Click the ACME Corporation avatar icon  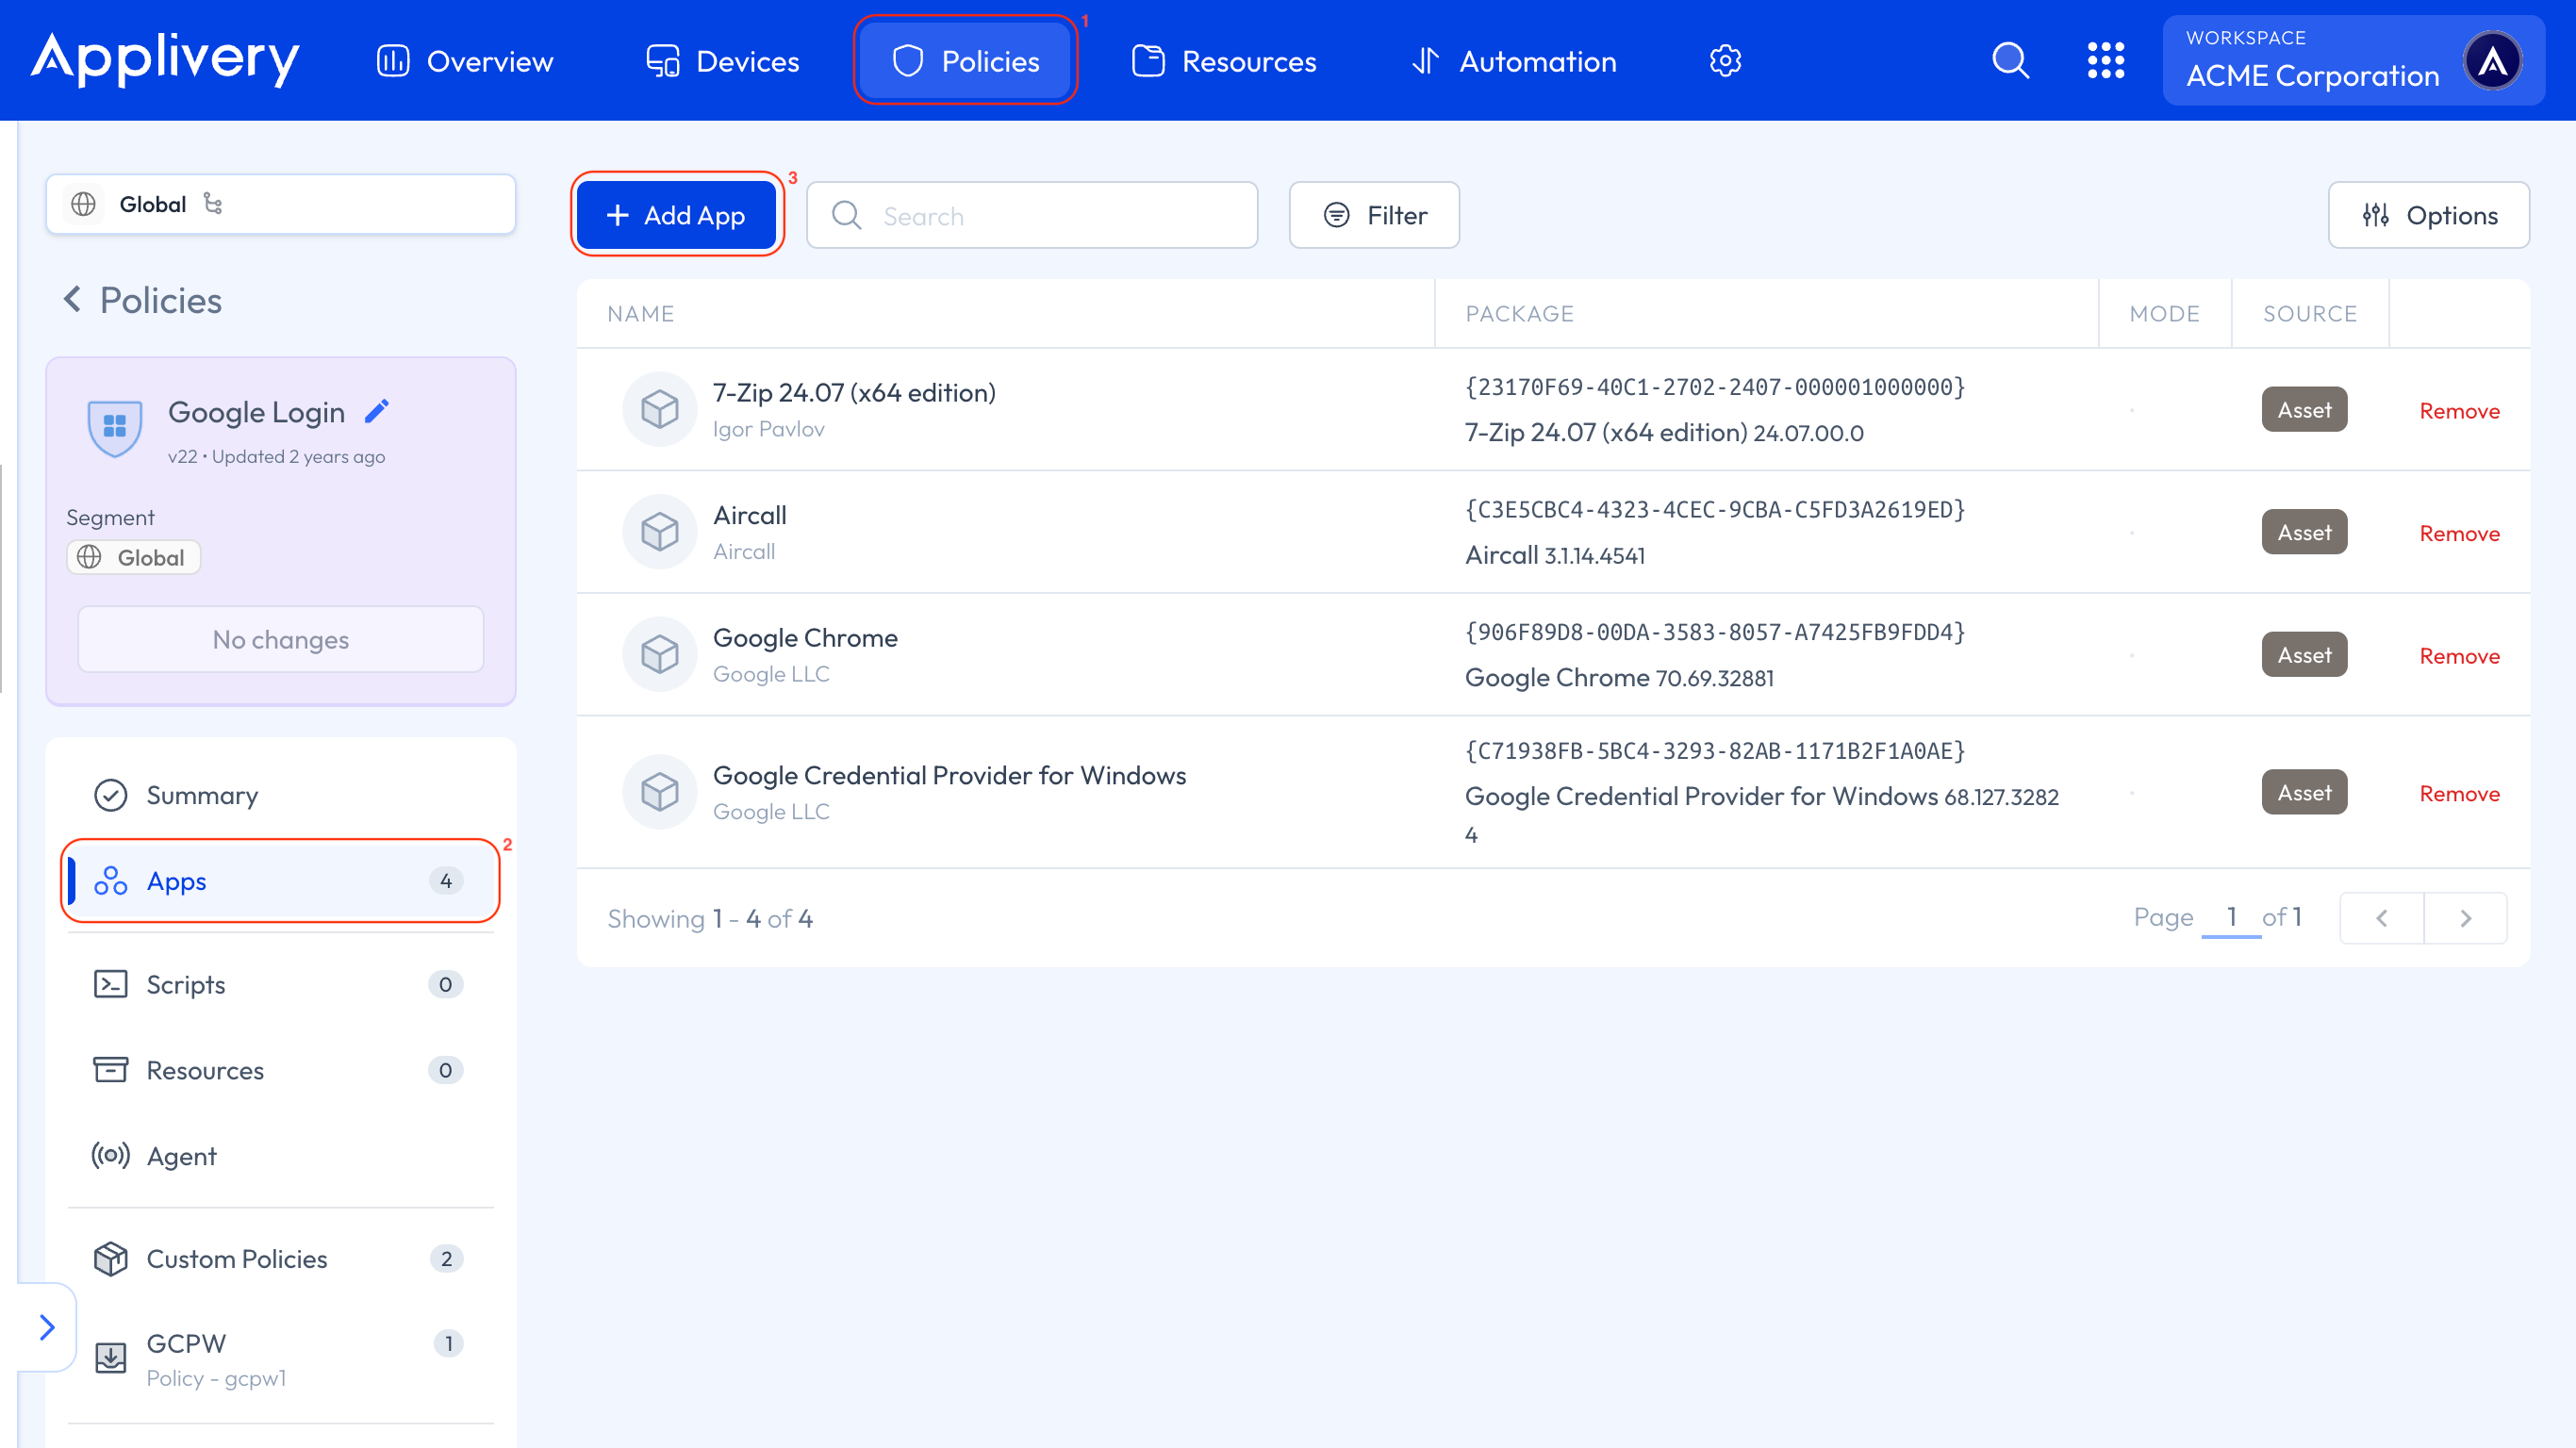[x=2492, y=61]
